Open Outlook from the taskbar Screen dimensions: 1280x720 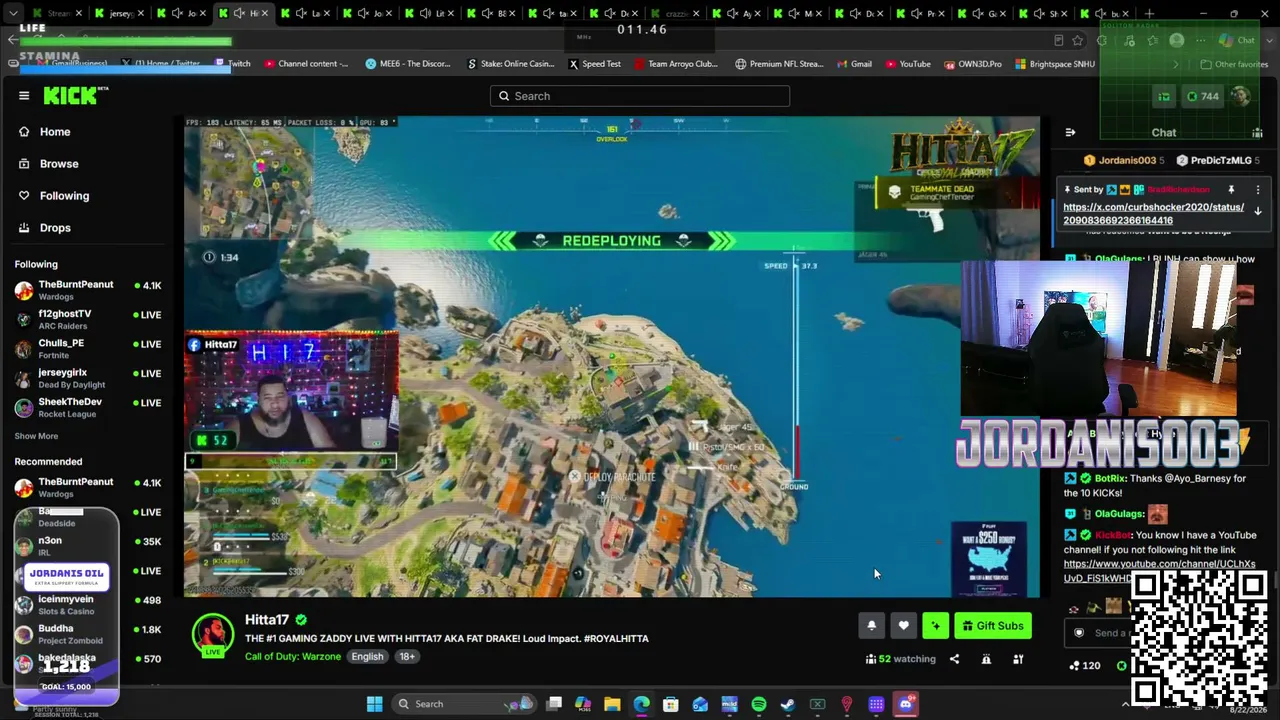[700, 704]
